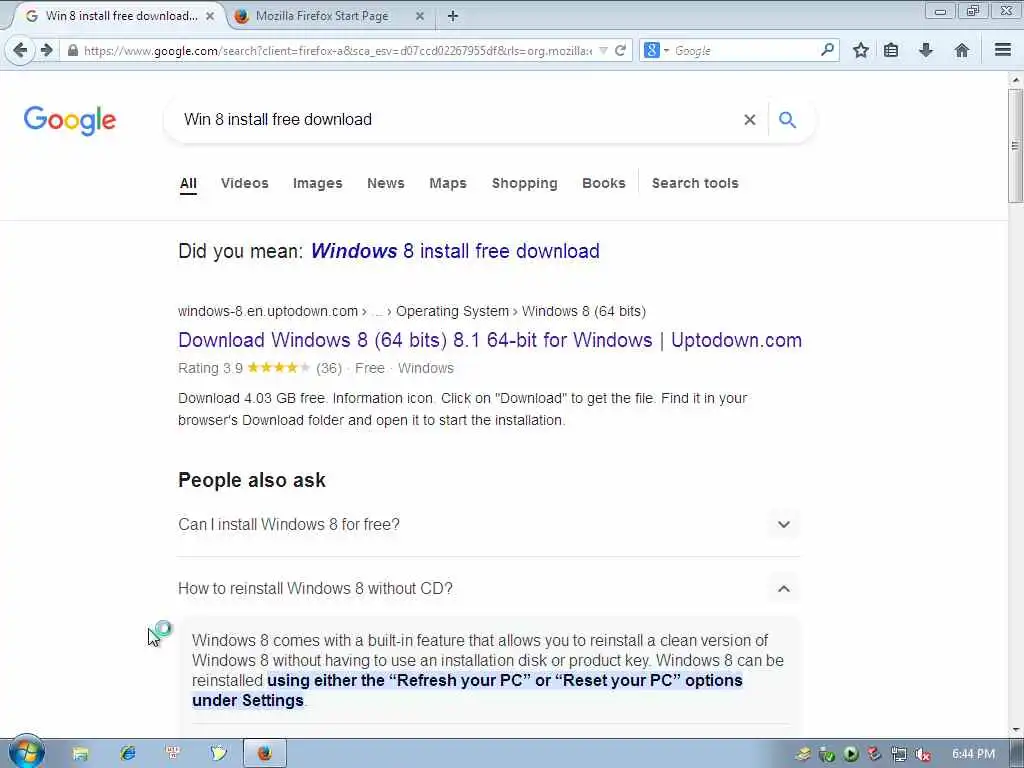The height and width of the screenshot is (768, 1024).
Task: Click the padlock site identity icon
Action: point(72,50)
